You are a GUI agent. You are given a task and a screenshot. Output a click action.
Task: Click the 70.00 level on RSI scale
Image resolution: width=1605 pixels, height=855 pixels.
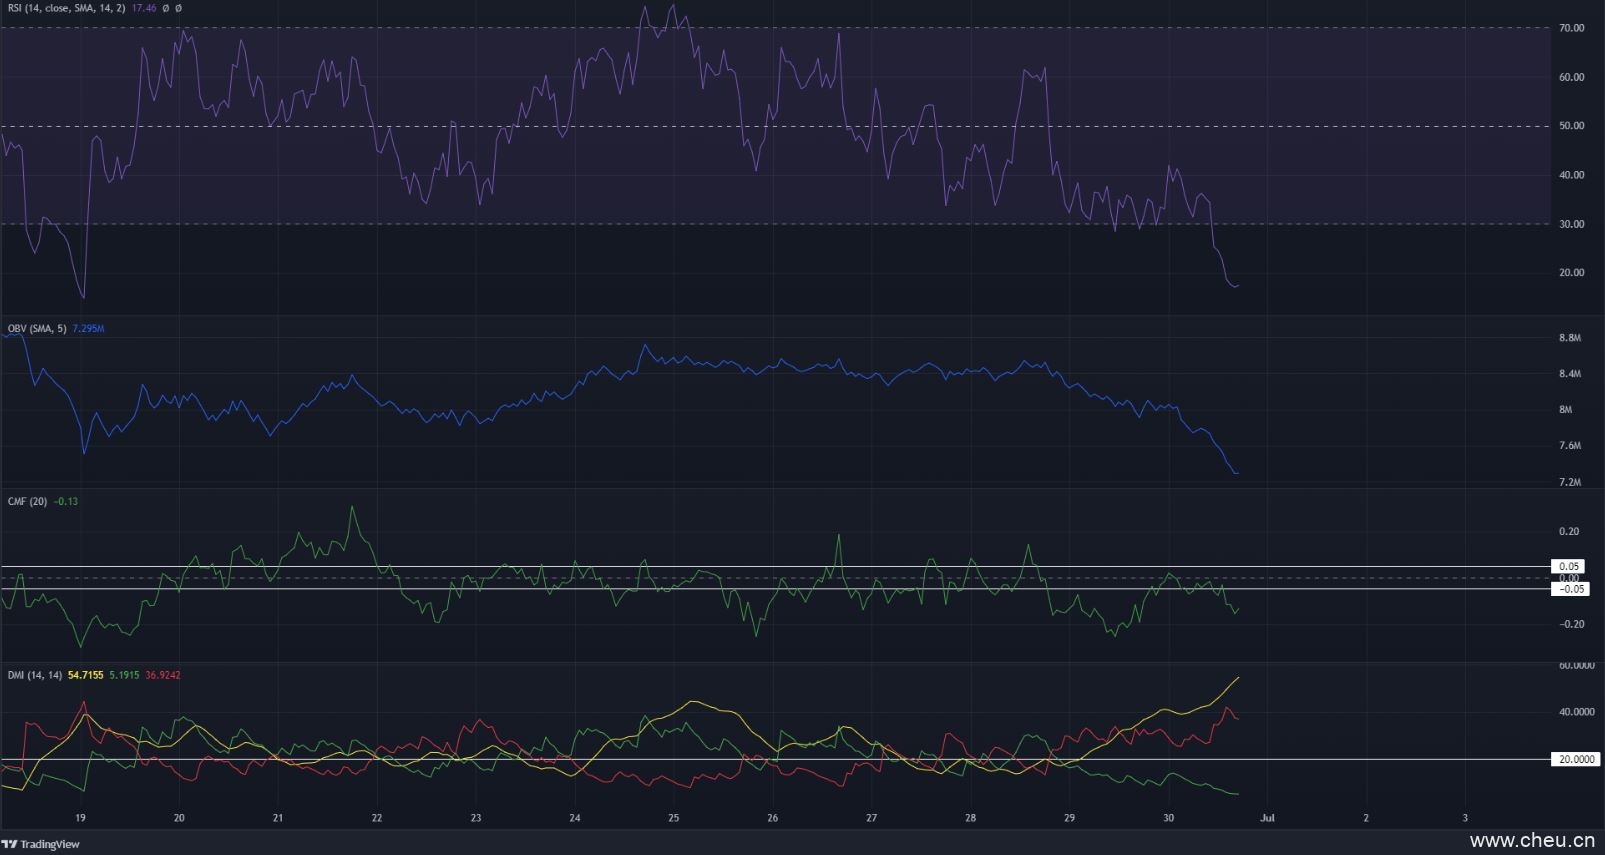(x=1571, y=28)
